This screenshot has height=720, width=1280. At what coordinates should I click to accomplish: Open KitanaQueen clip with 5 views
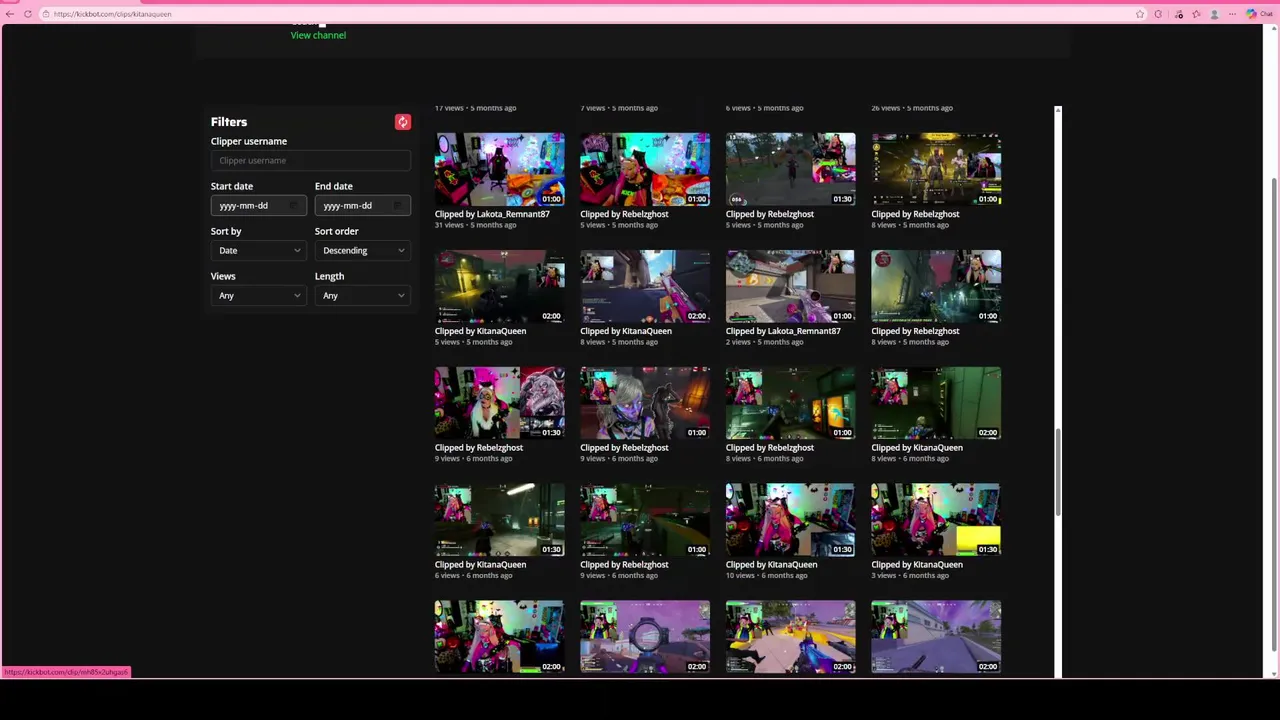(x=499, y=286)
